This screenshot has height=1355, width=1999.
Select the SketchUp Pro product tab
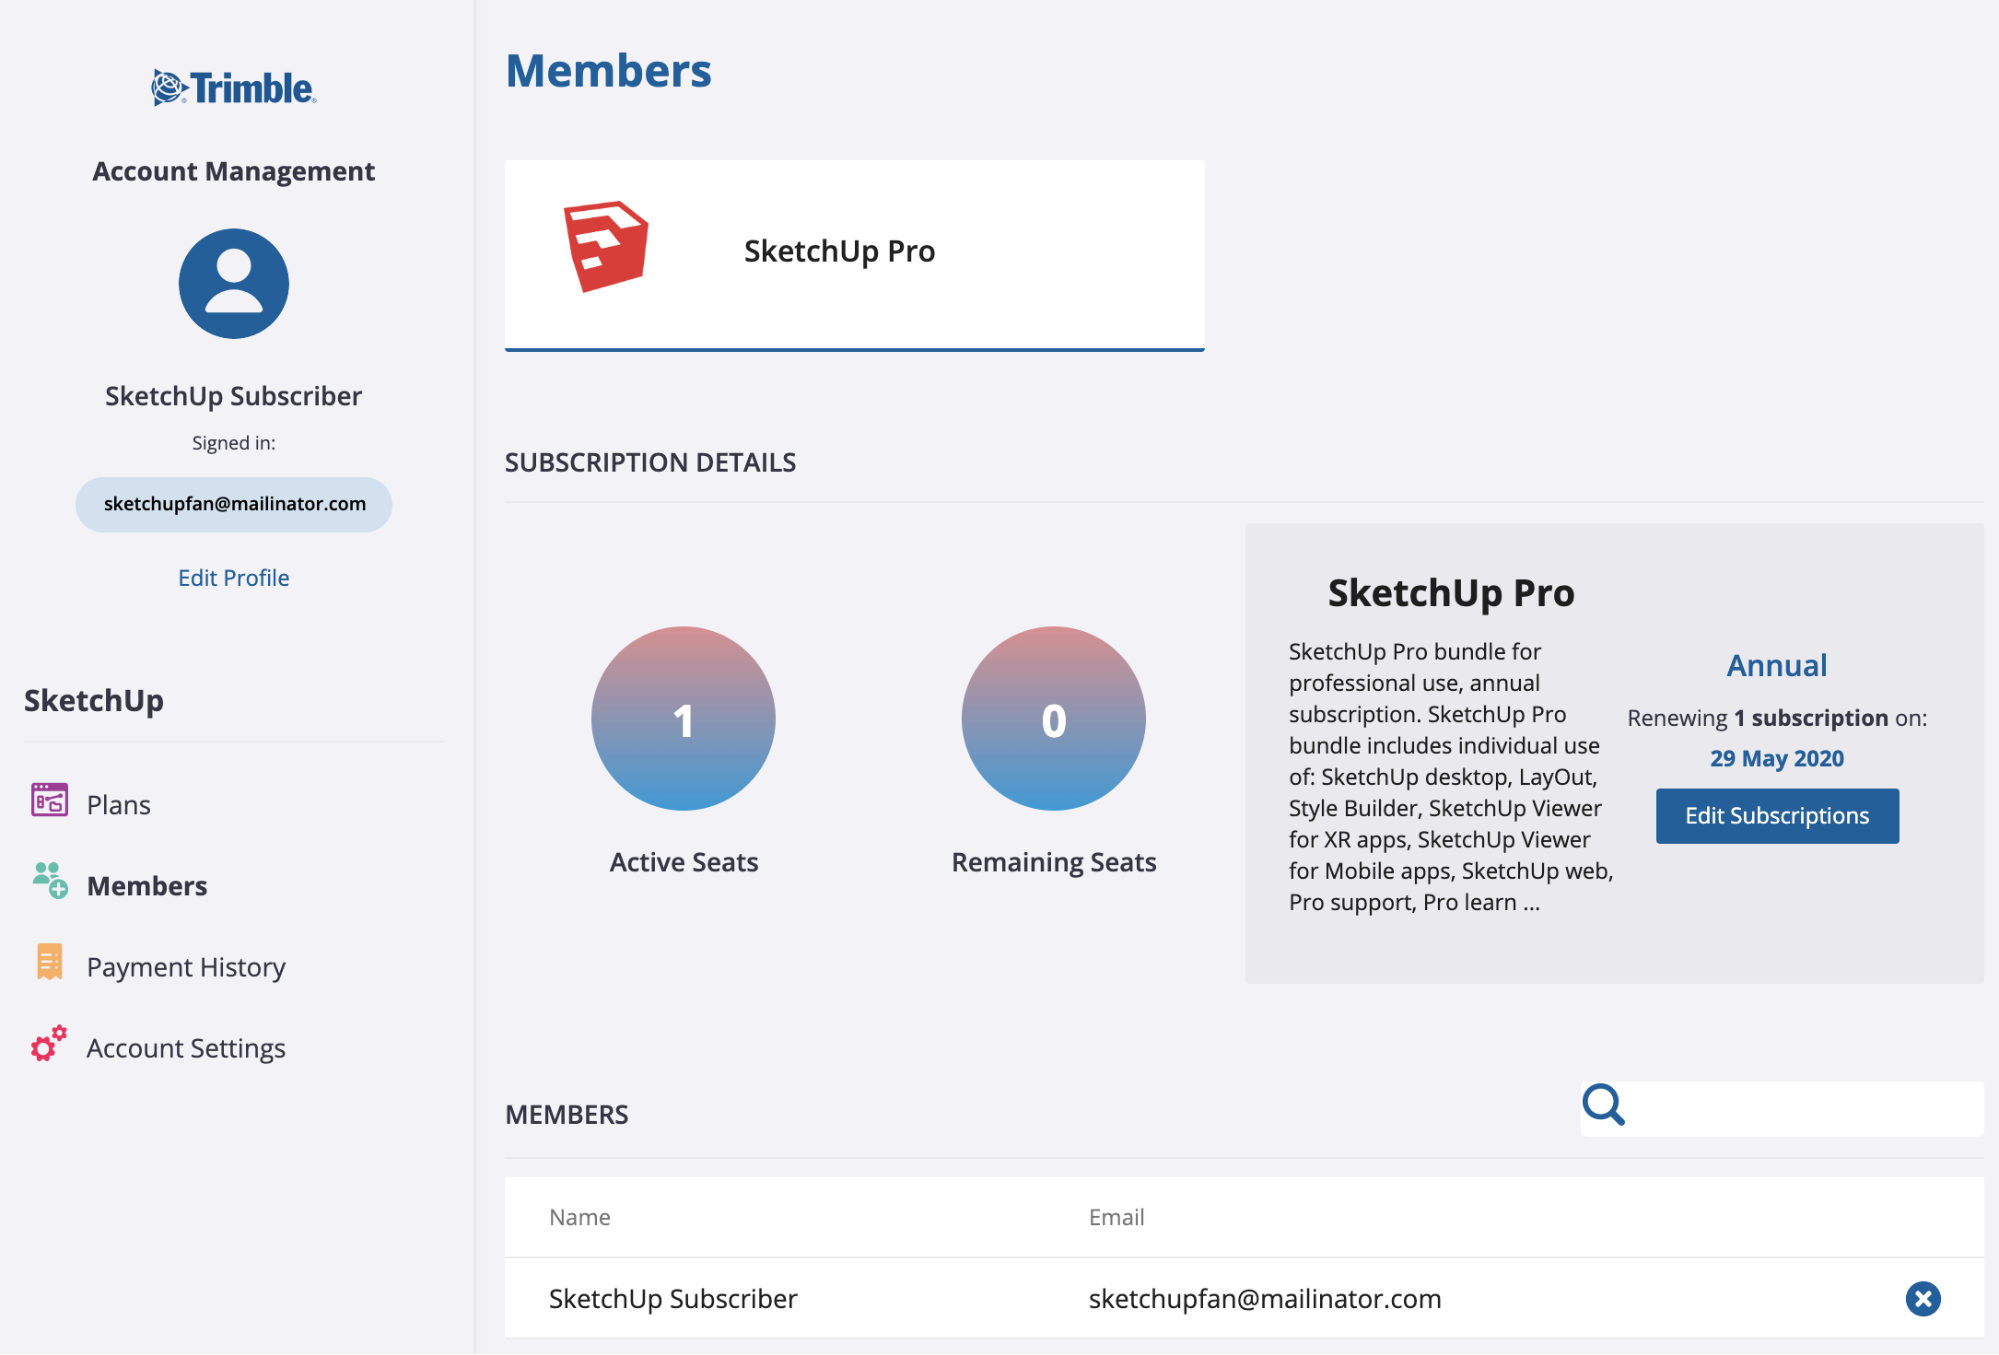tap(854, 255)
